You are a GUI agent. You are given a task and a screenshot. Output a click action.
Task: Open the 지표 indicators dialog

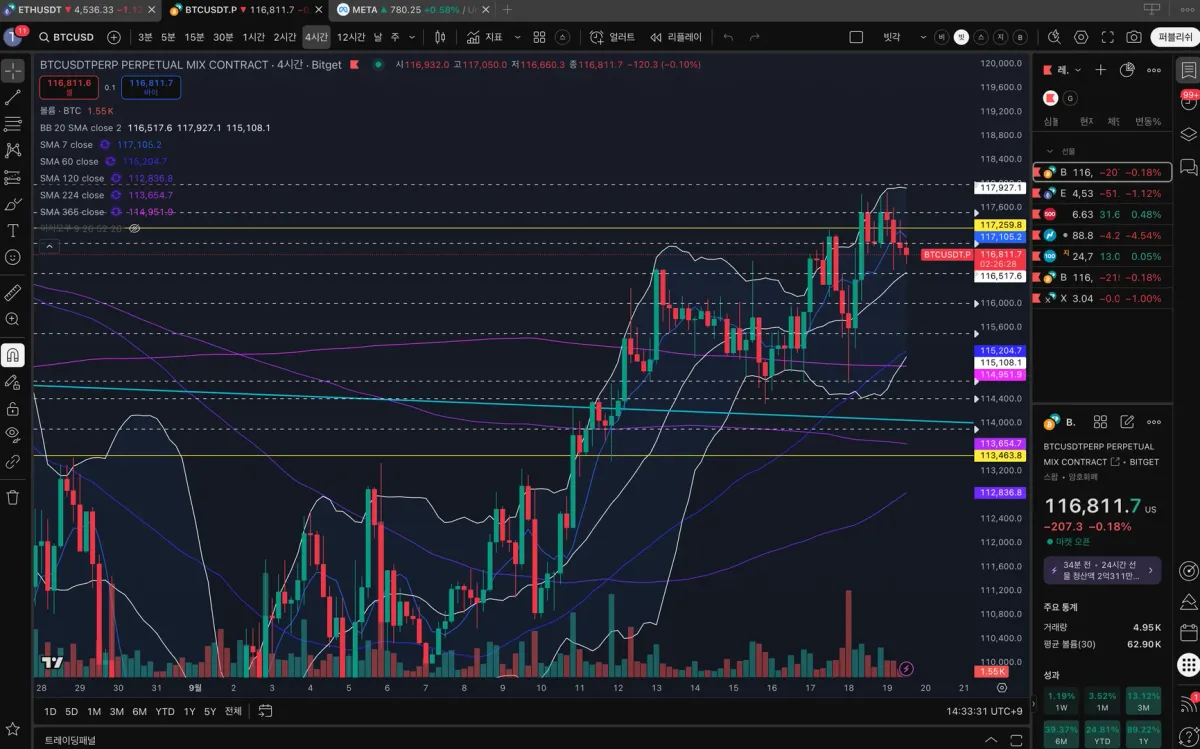(485, 37)
